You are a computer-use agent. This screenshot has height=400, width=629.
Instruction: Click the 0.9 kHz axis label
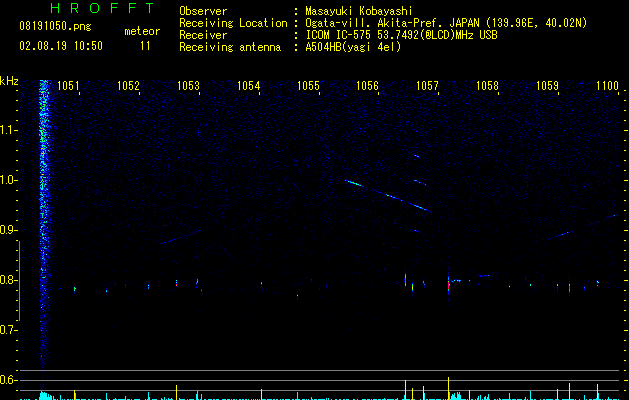coord(8,230)
